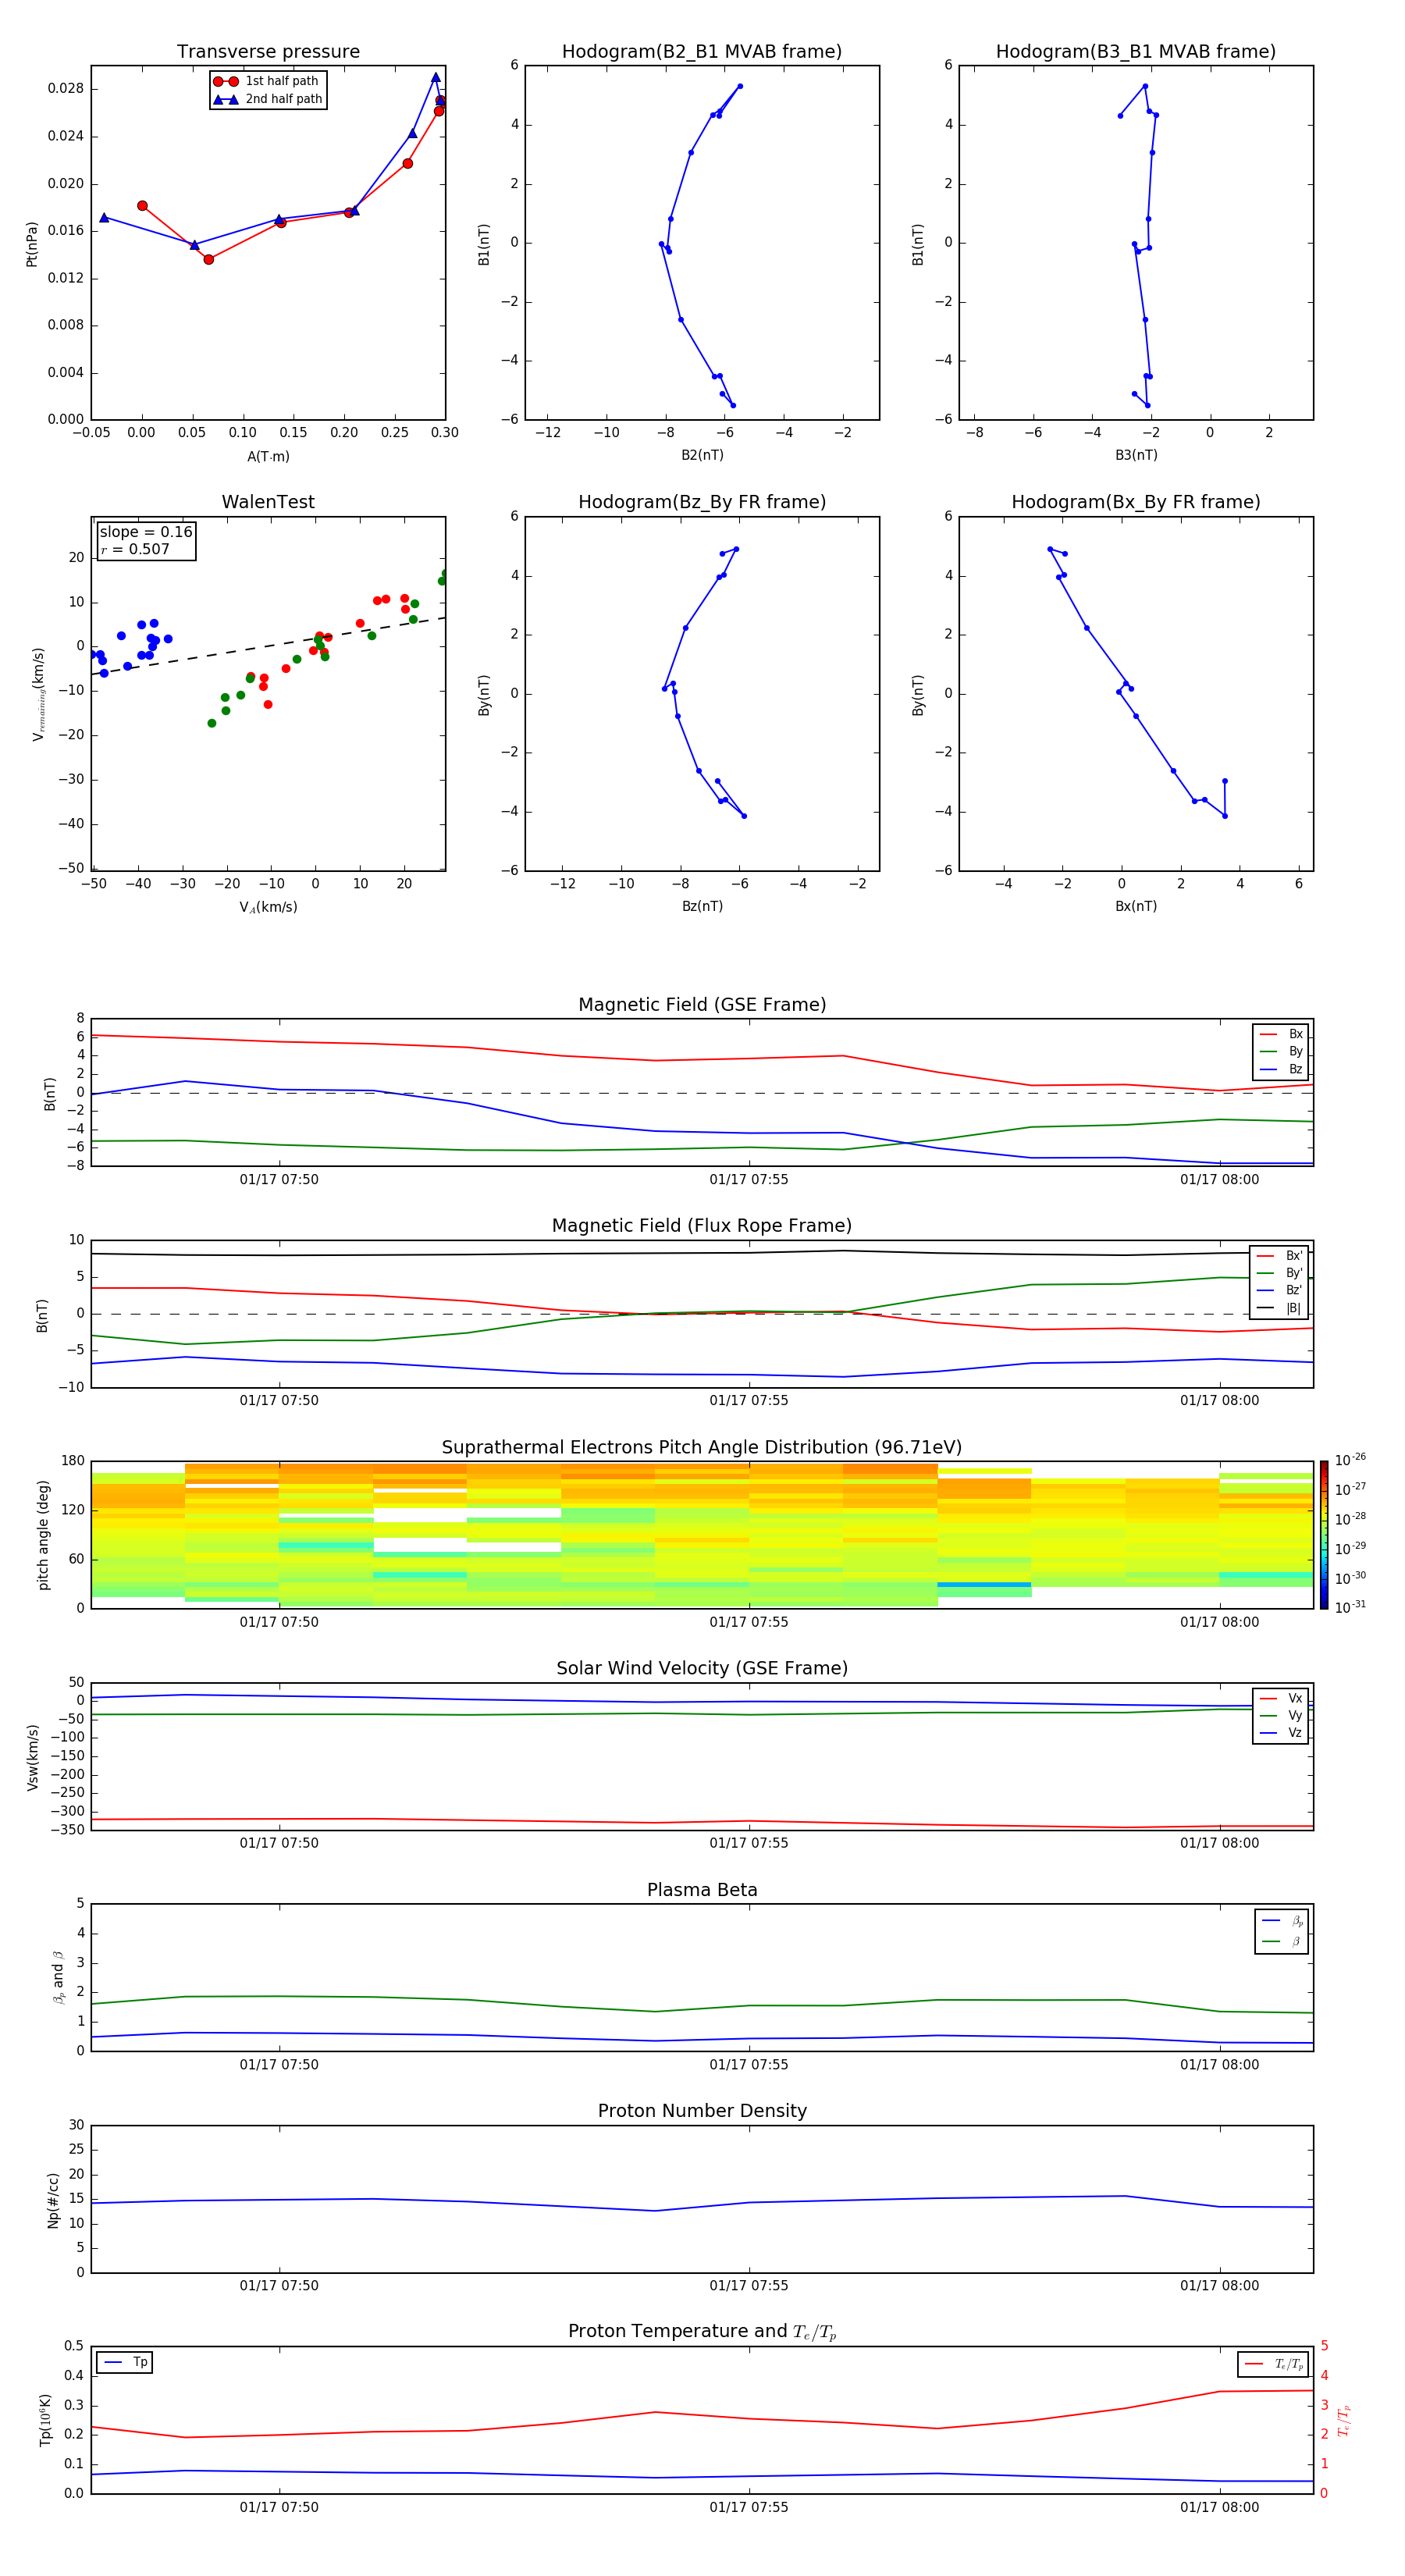Click the 'Pt(nPa)' y-axis label
The image size is (1405, 2576).
click(32, 243)
